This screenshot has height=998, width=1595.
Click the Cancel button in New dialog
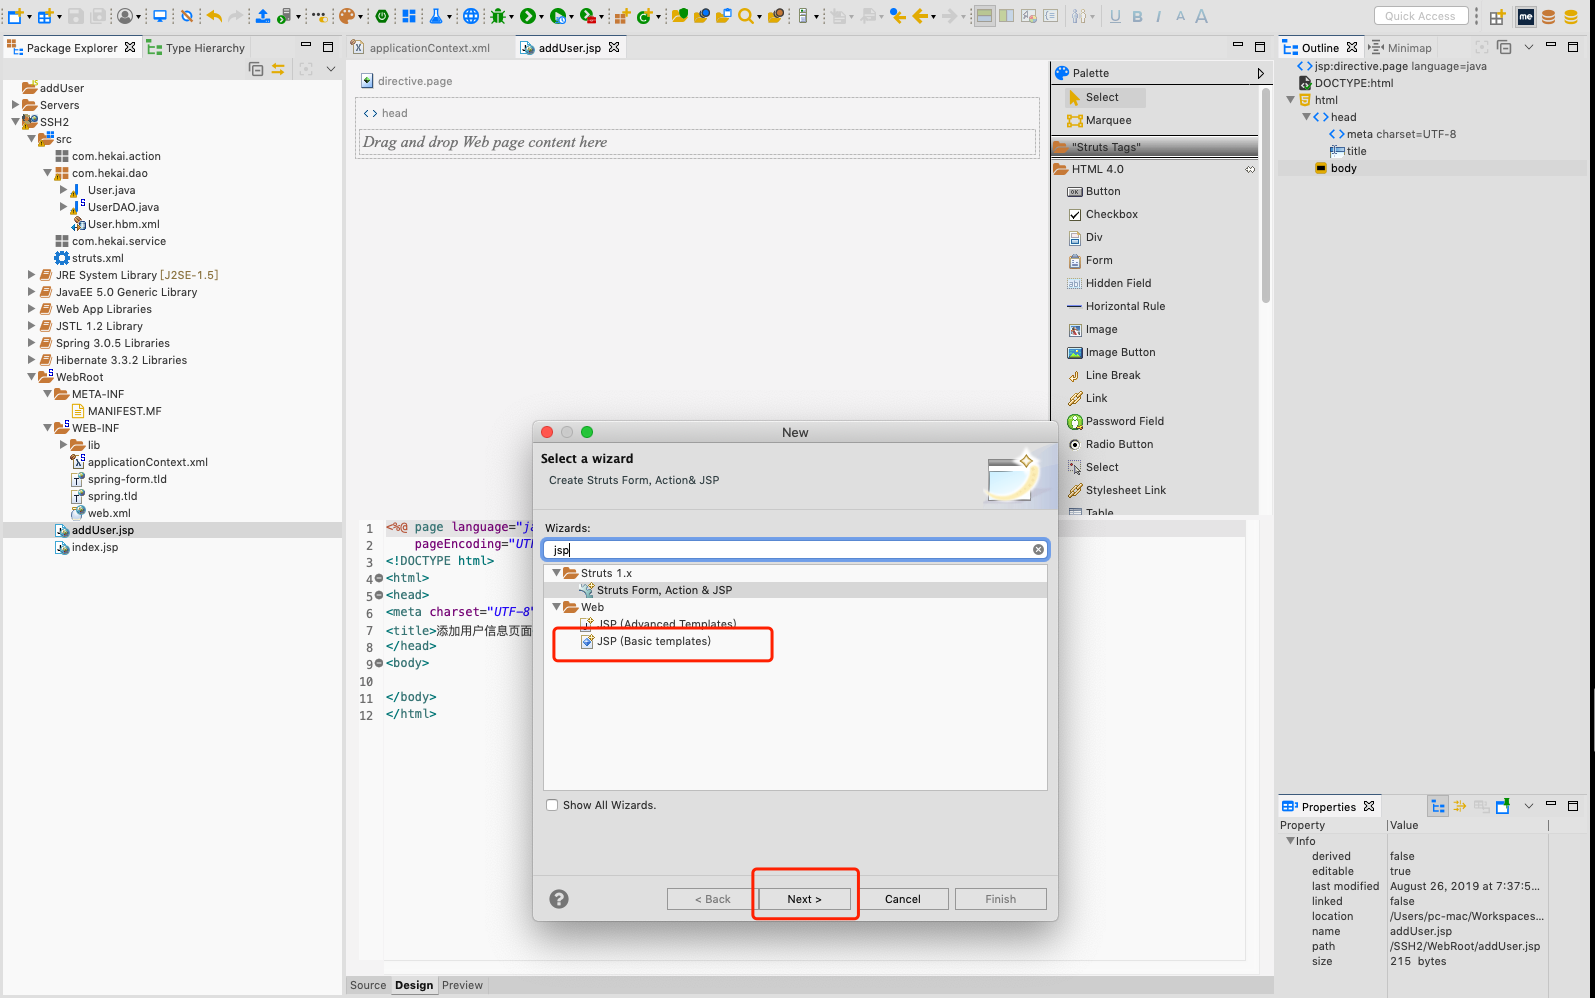902,899
